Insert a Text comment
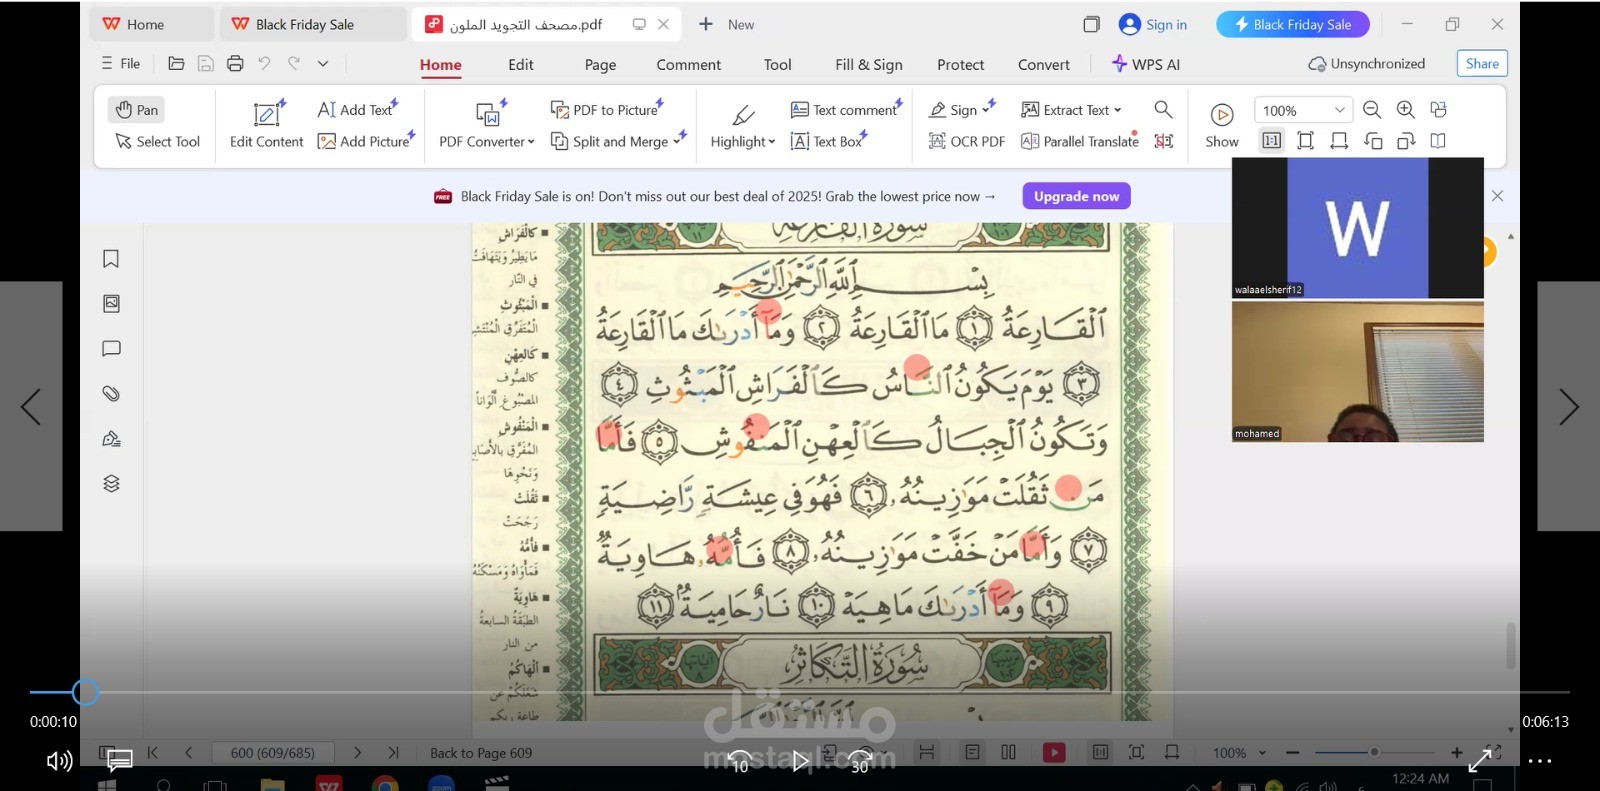 pyautogui.click(x=846, y=109)
